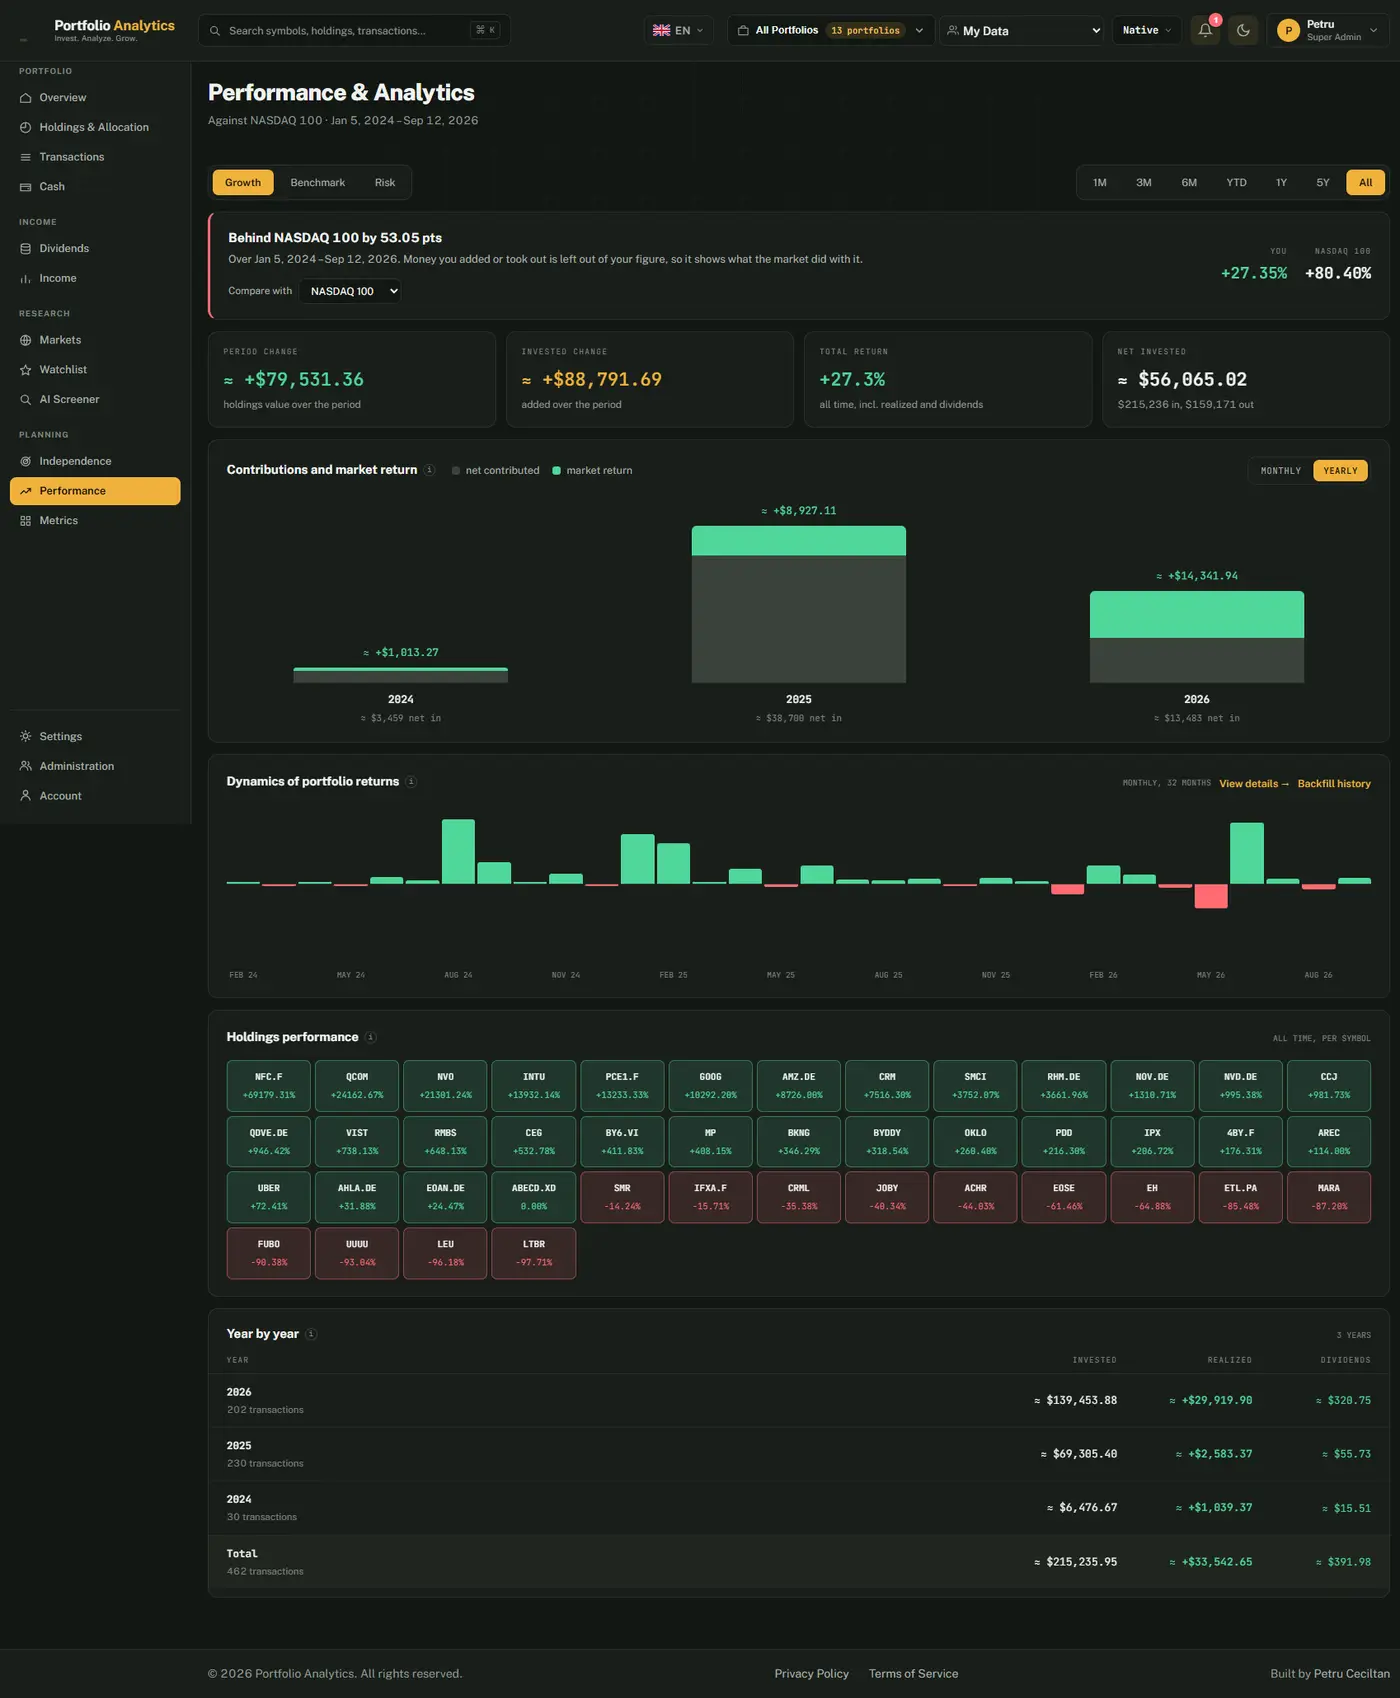Click the portfolio briefcase icon in header
Viewport: 1400px width, 1698px height.
coord(743,31)
